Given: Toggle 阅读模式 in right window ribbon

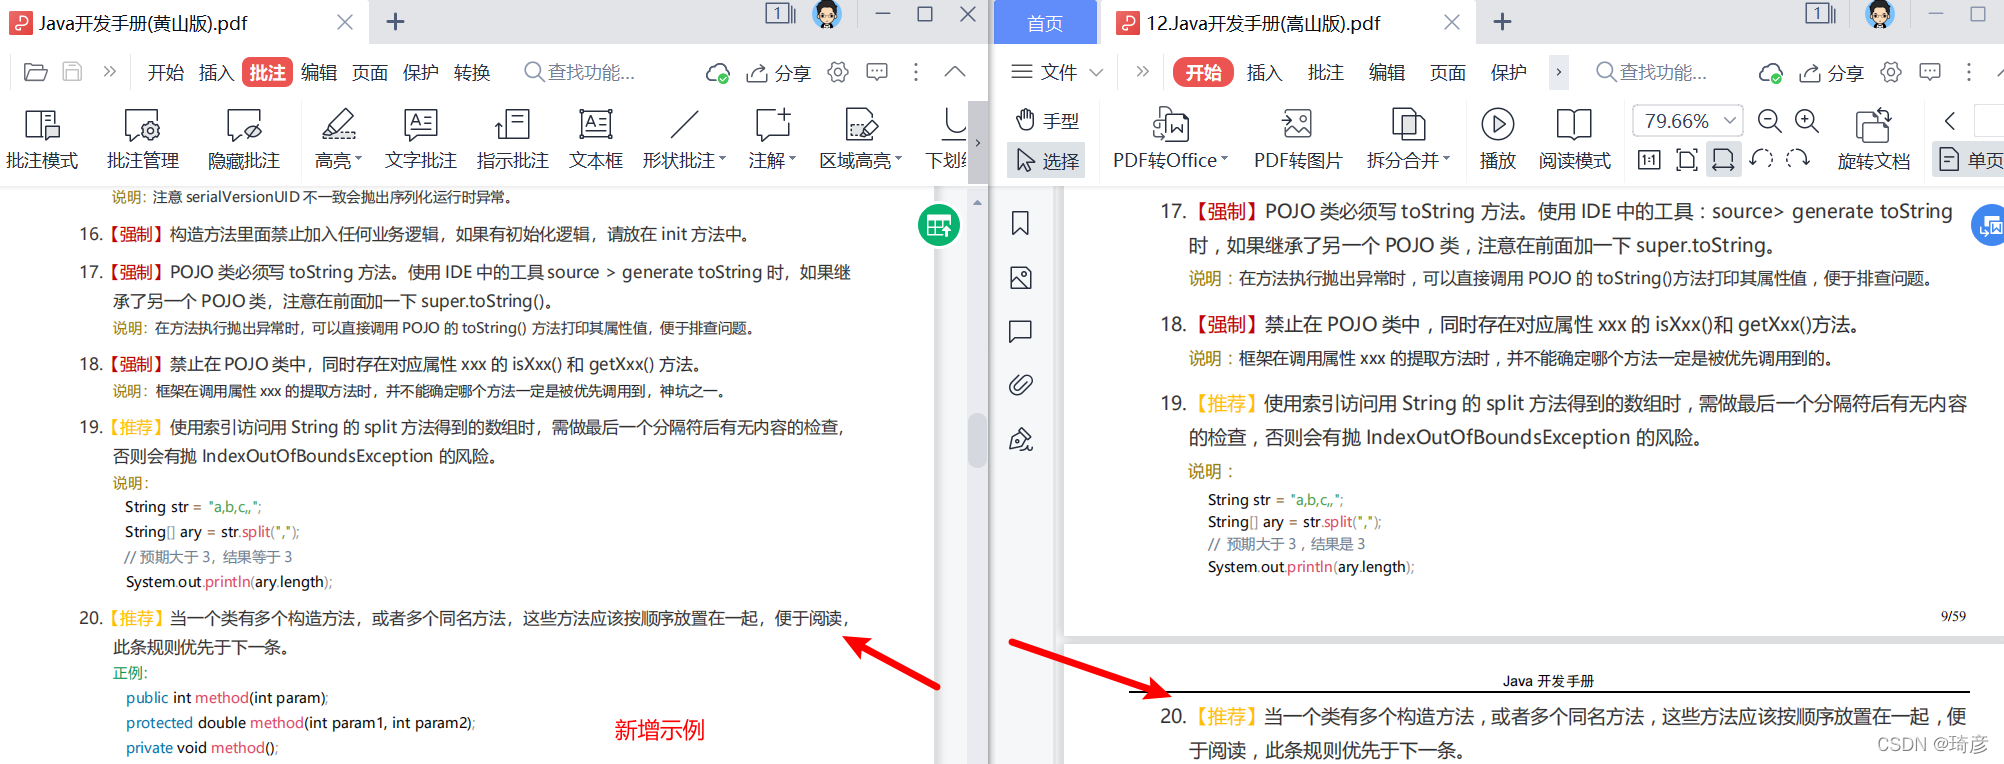Looking at the screenshot, I should point(1574,138).
